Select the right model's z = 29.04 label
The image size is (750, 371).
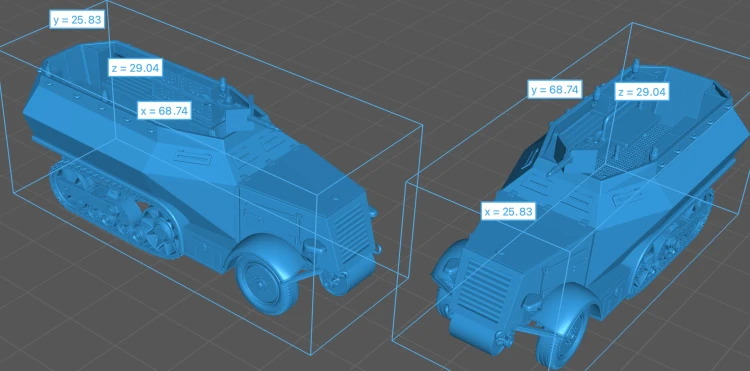(x=641, y=92)
